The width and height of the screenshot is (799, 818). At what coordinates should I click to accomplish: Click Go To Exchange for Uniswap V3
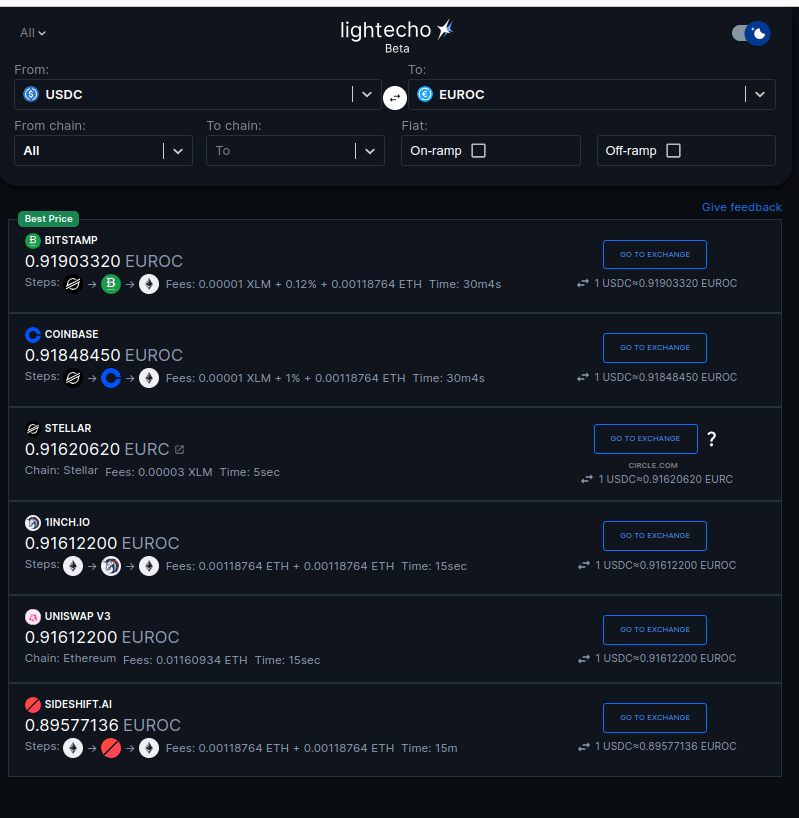point(655,630)
